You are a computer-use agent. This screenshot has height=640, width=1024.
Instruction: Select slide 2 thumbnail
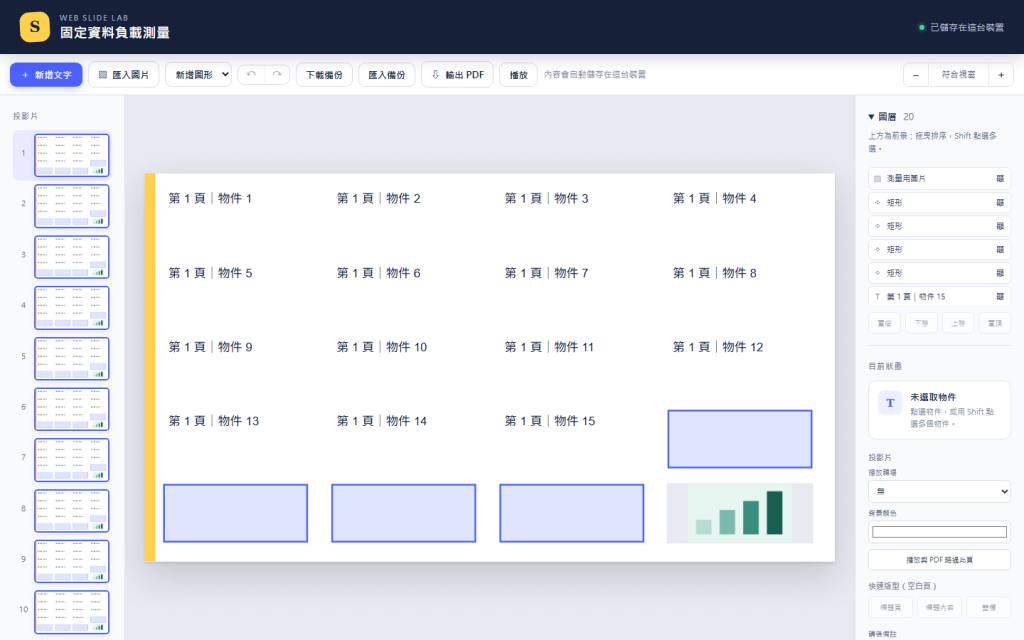(x=72, y=206)
